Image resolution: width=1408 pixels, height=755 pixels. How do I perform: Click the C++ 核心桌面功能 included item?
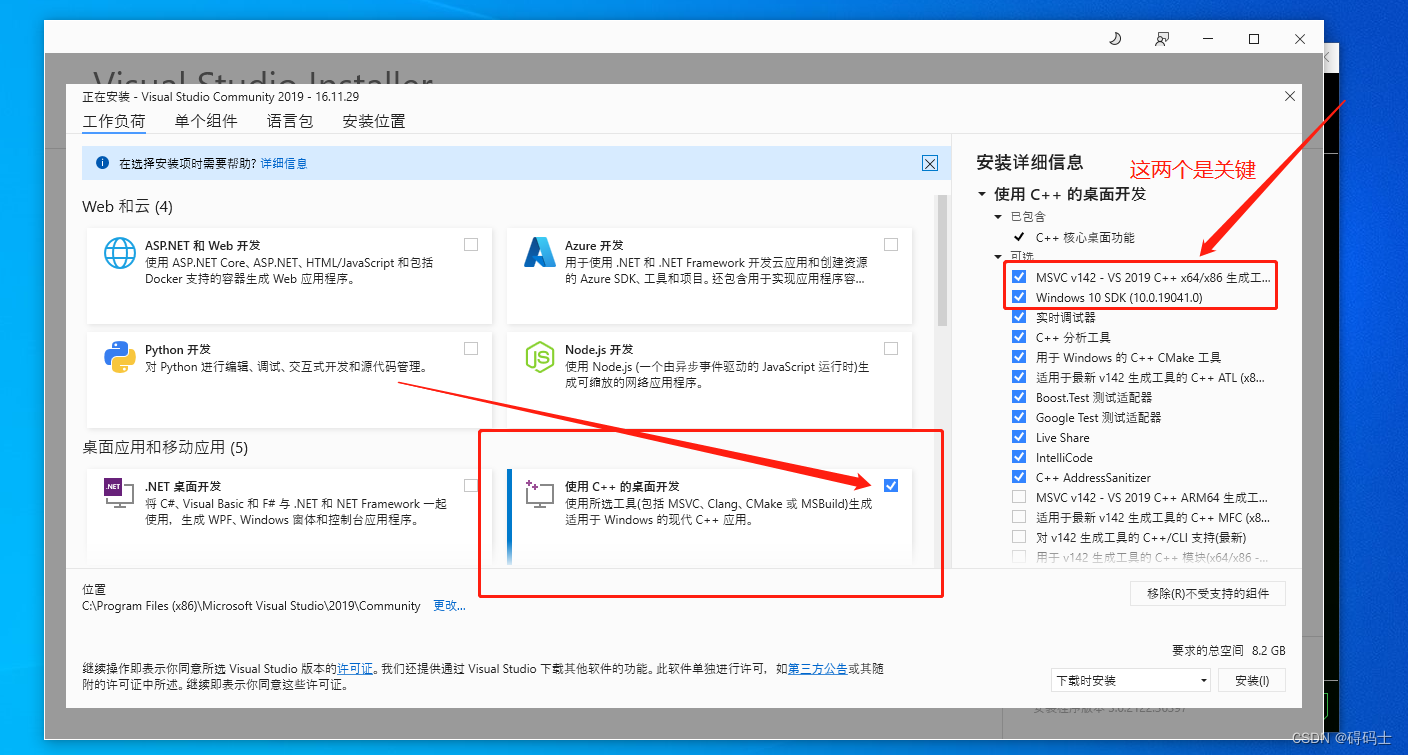tap(1085, 237)
